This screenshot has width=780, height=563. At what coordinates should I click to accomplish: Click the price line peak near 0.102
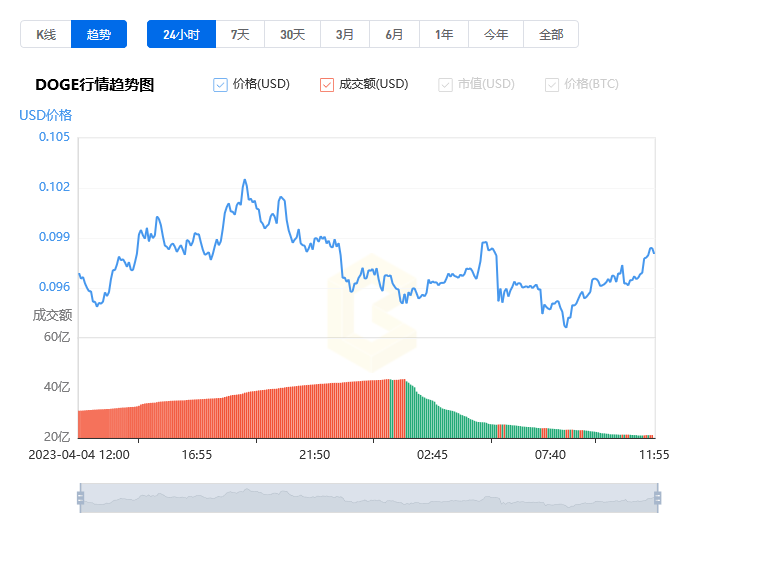click(244, 181)
